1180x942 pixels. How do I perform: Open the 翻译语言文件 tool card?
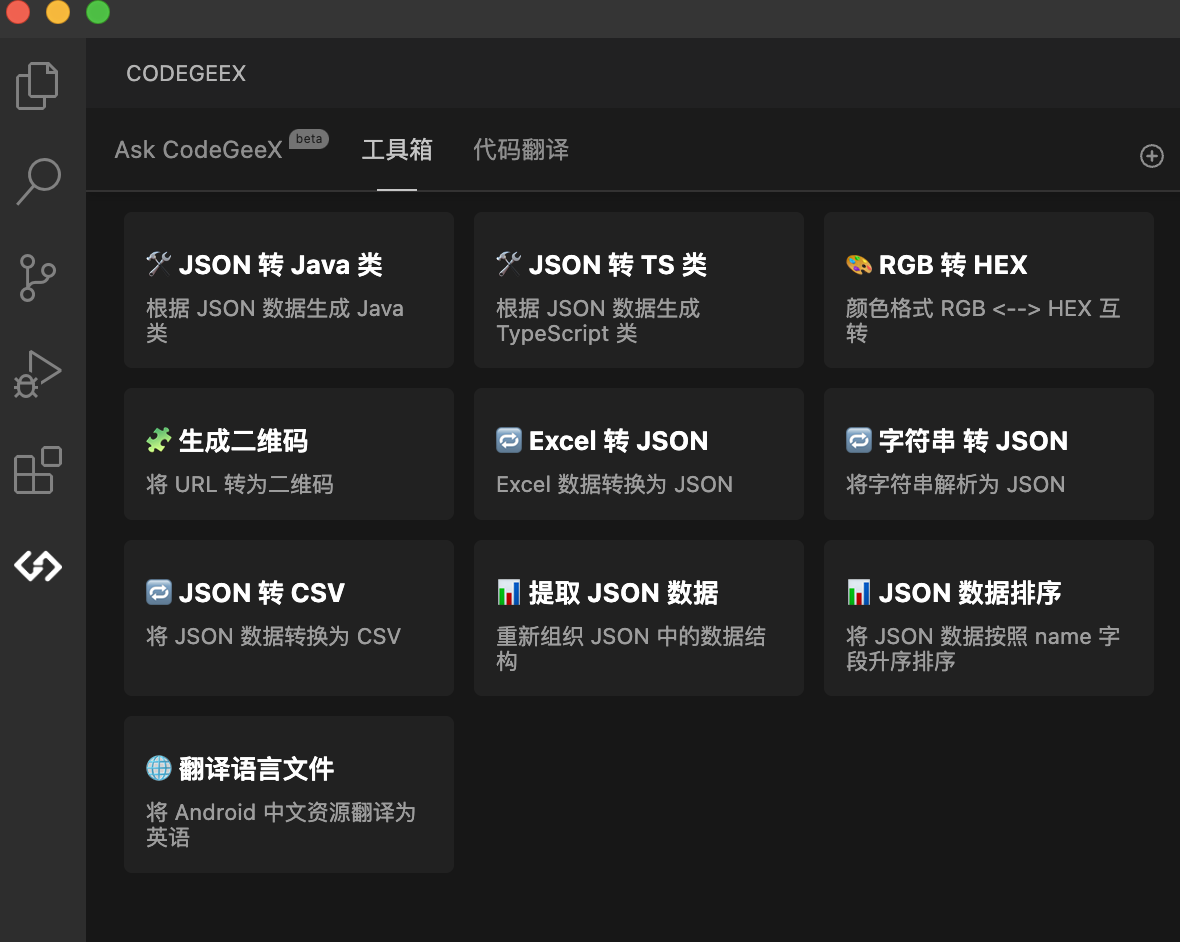[288, 793]
